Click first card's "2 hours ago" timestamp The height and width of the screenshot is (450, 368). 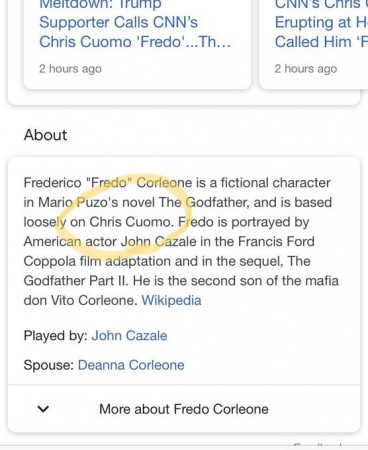point(70,69)
